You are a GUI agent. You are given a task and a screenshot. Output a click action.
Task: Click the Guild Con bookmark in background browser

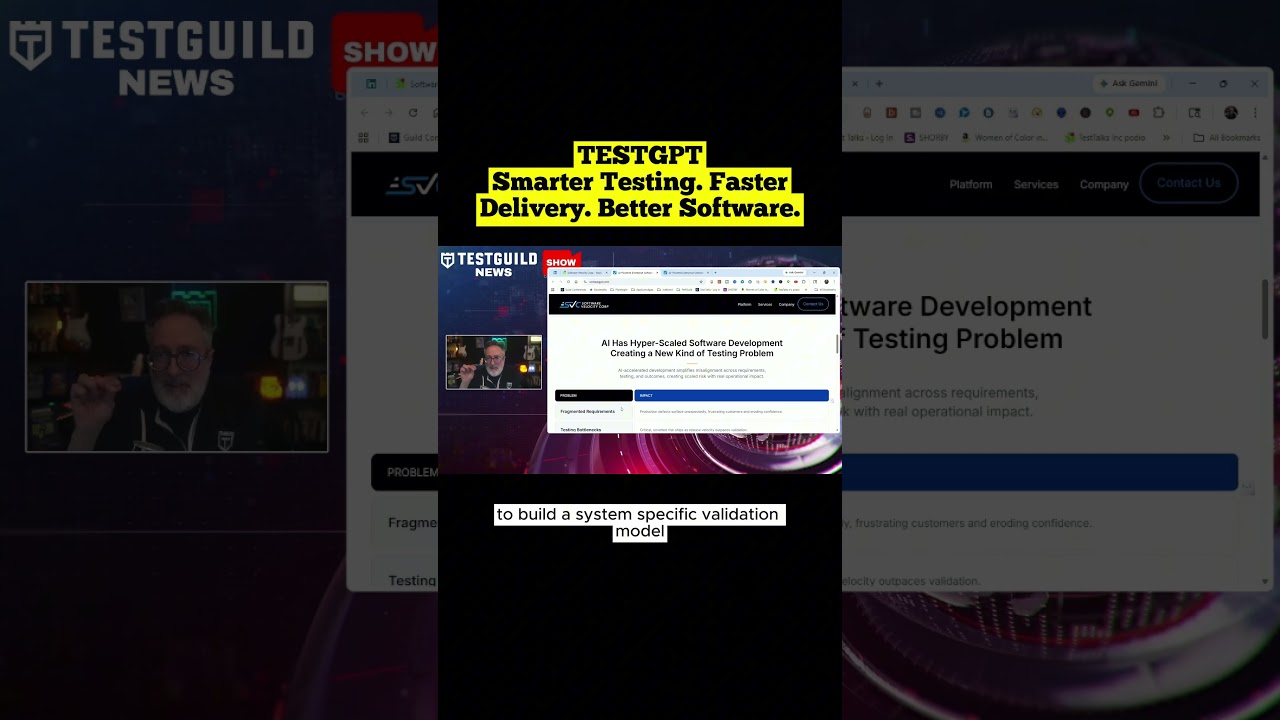pyautogui.click(x=413, y=138)
